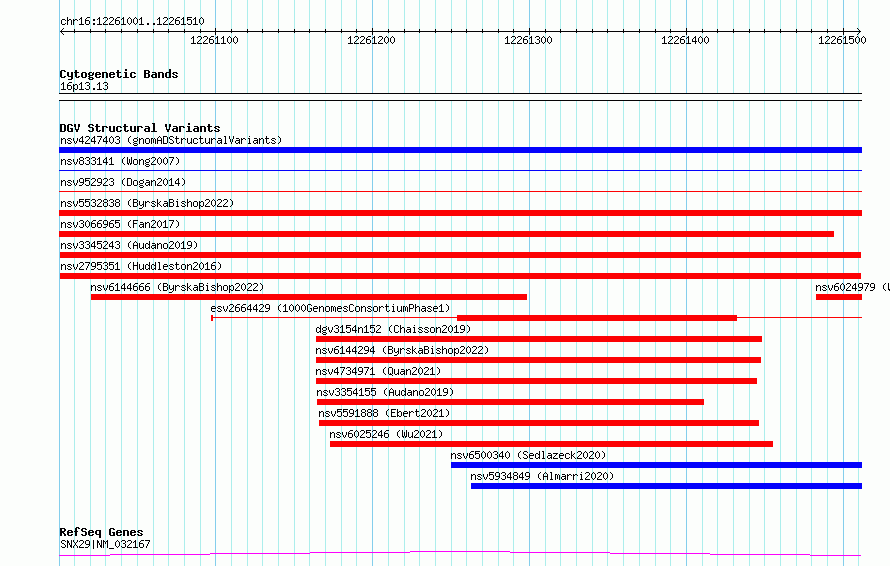This screenshot has width=890, height=566.
Task: Click ruler position 12261100
Action: pyautogui.click(x=214, y=40)
